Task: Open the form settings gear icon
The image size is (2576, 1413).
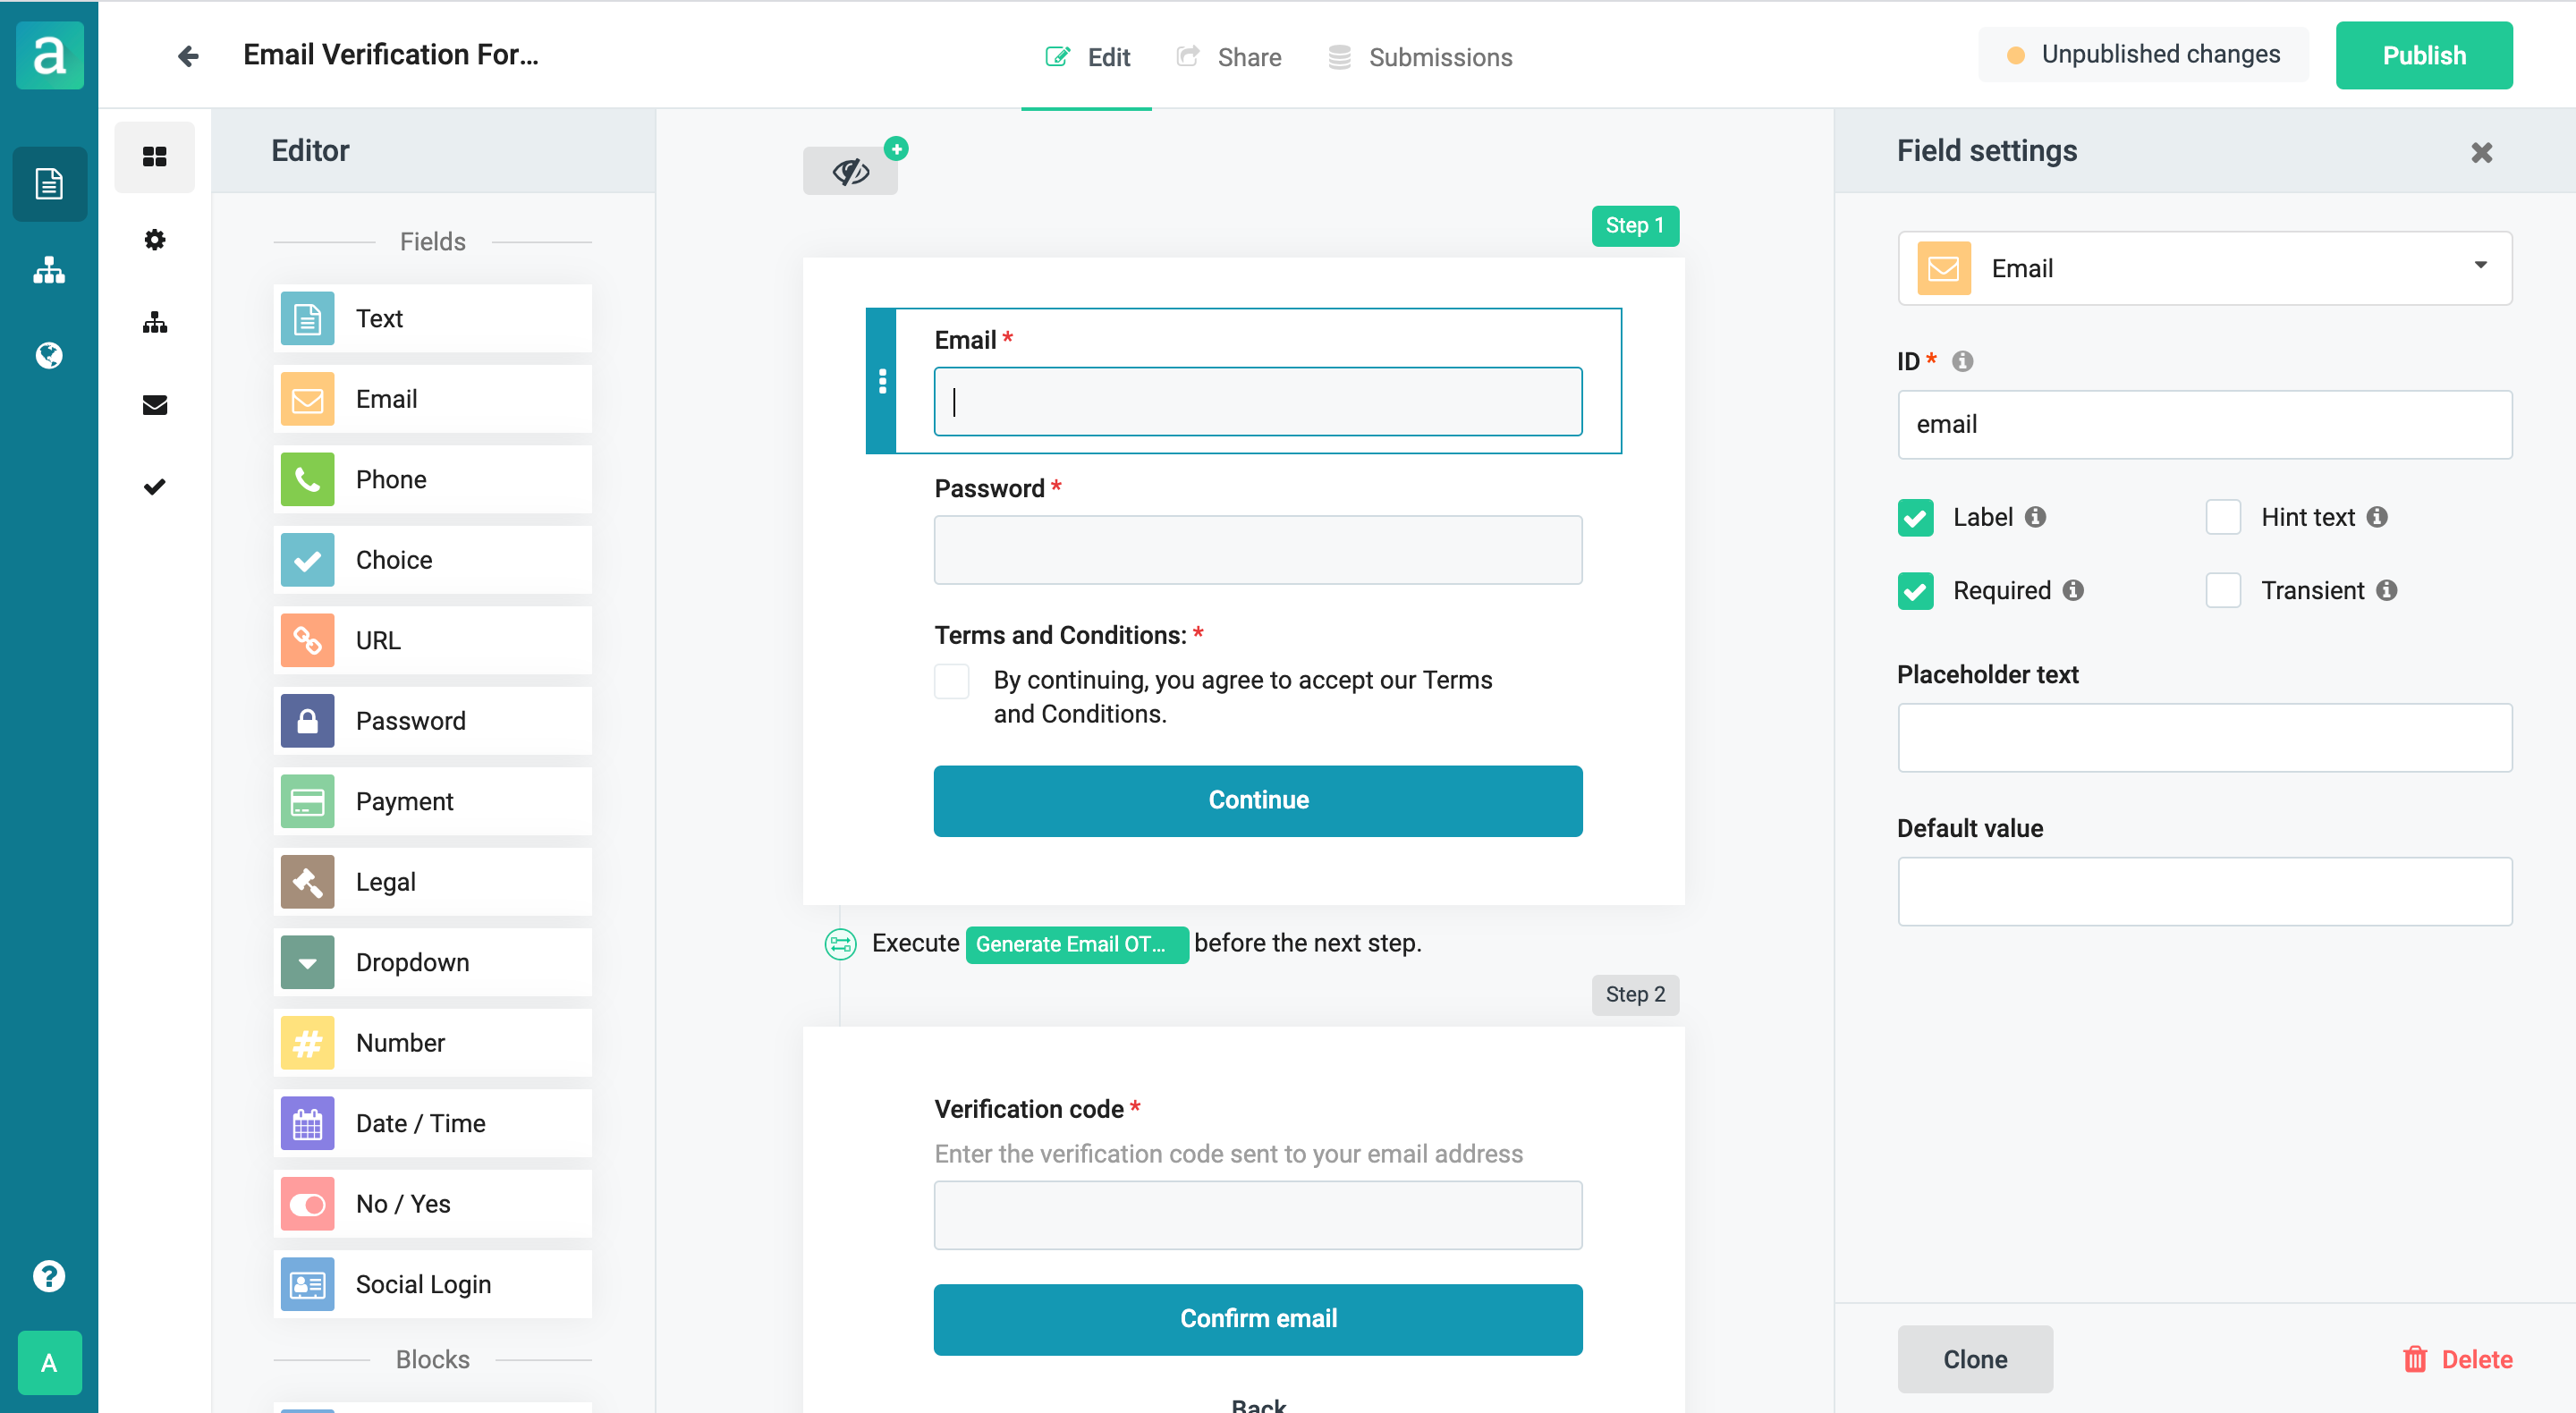Action: coord(155,240)
